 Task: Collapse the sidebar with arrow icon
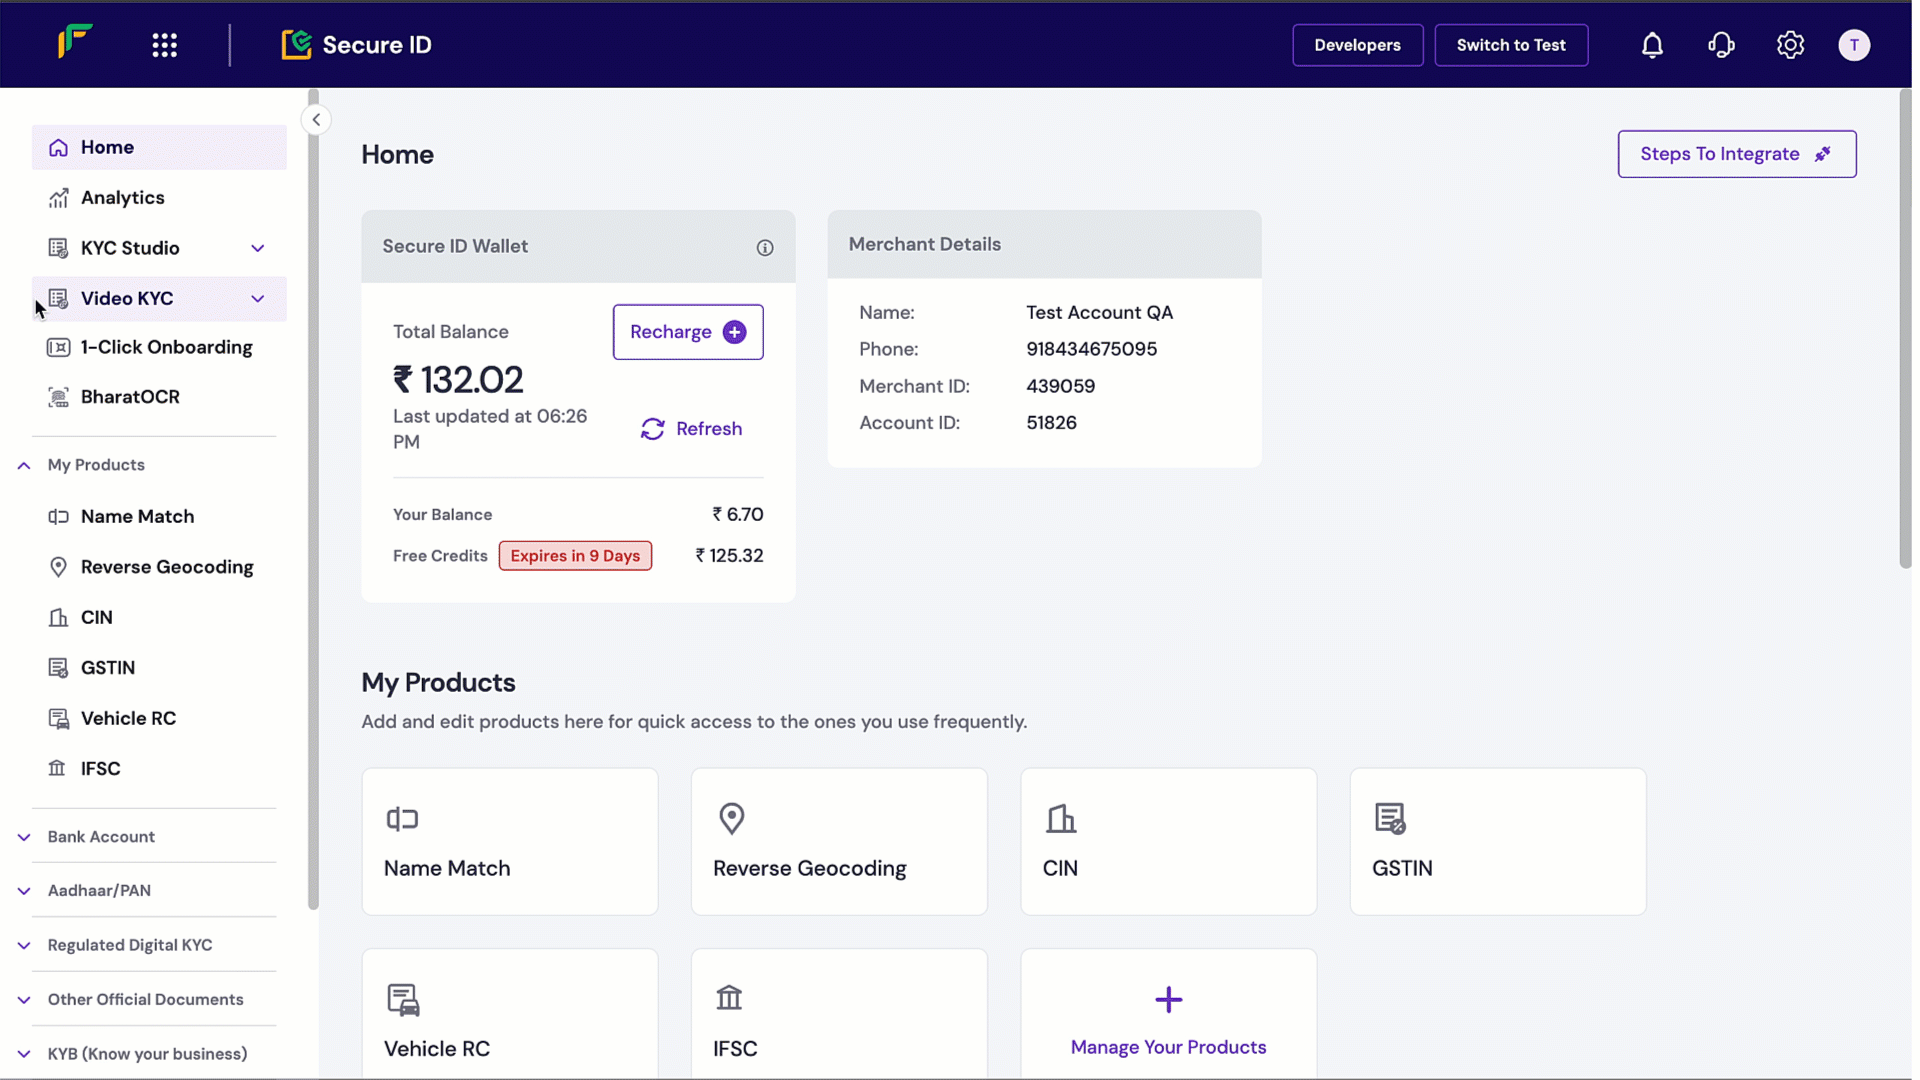(x=316, y=120)
